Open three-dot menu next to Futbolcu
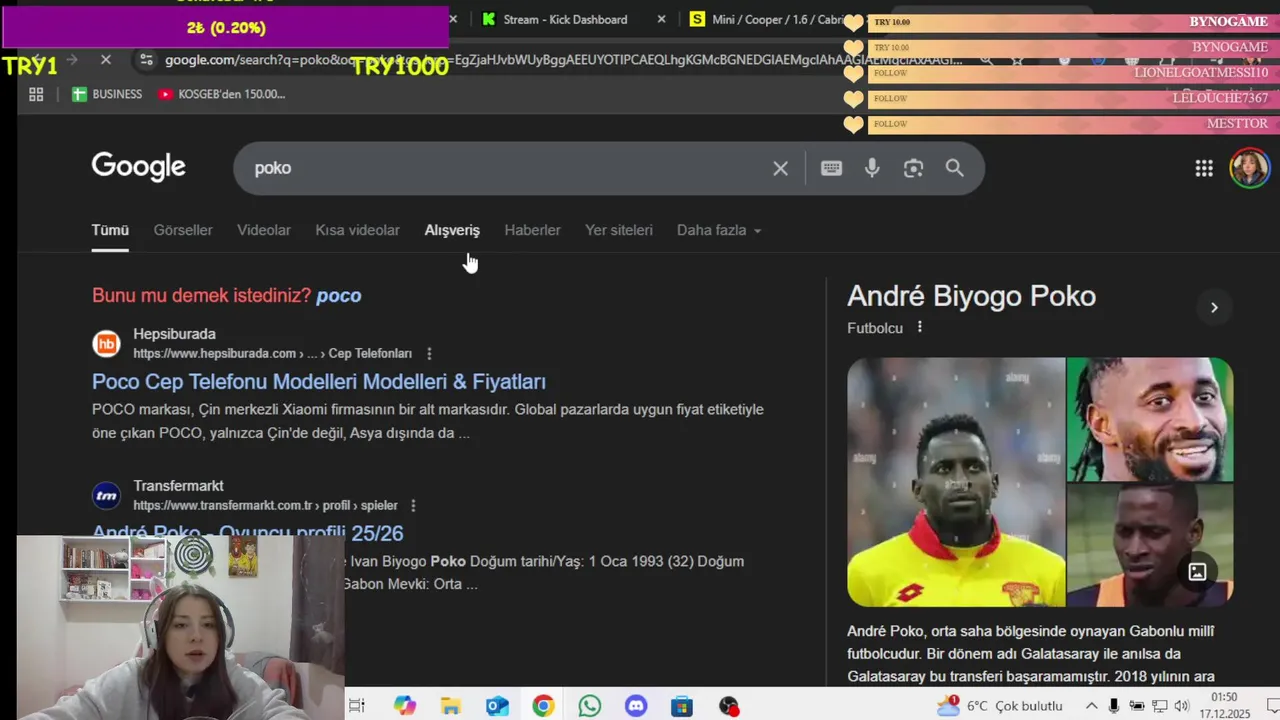The image size is (1280, 720). [x=920, y=327]
